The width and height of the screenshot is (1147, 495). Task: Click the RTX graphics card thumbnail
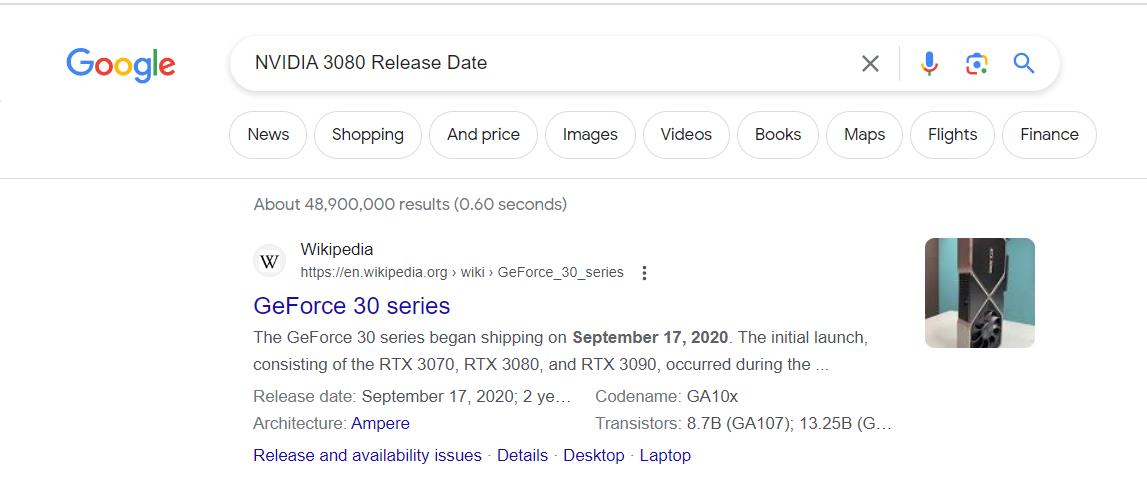[979, 293]
